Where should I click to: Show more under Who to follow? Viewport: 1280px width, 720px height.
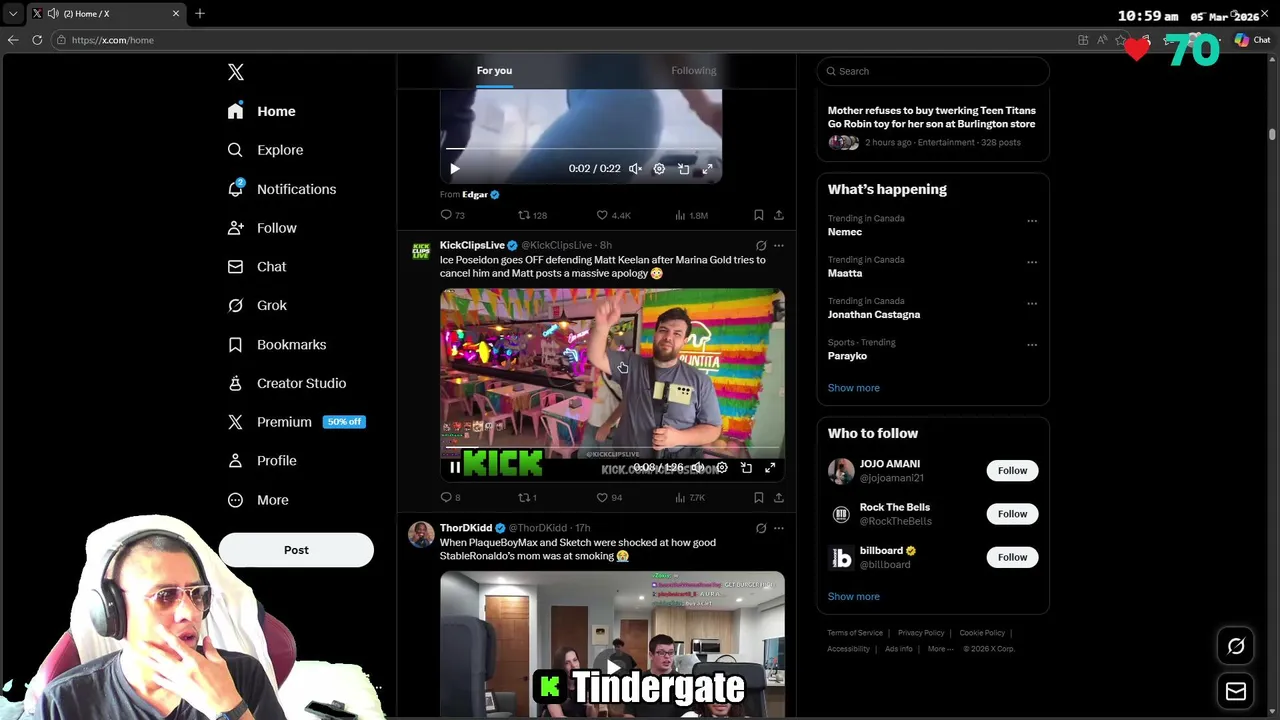pyautogui.click(x=853, y=597)
